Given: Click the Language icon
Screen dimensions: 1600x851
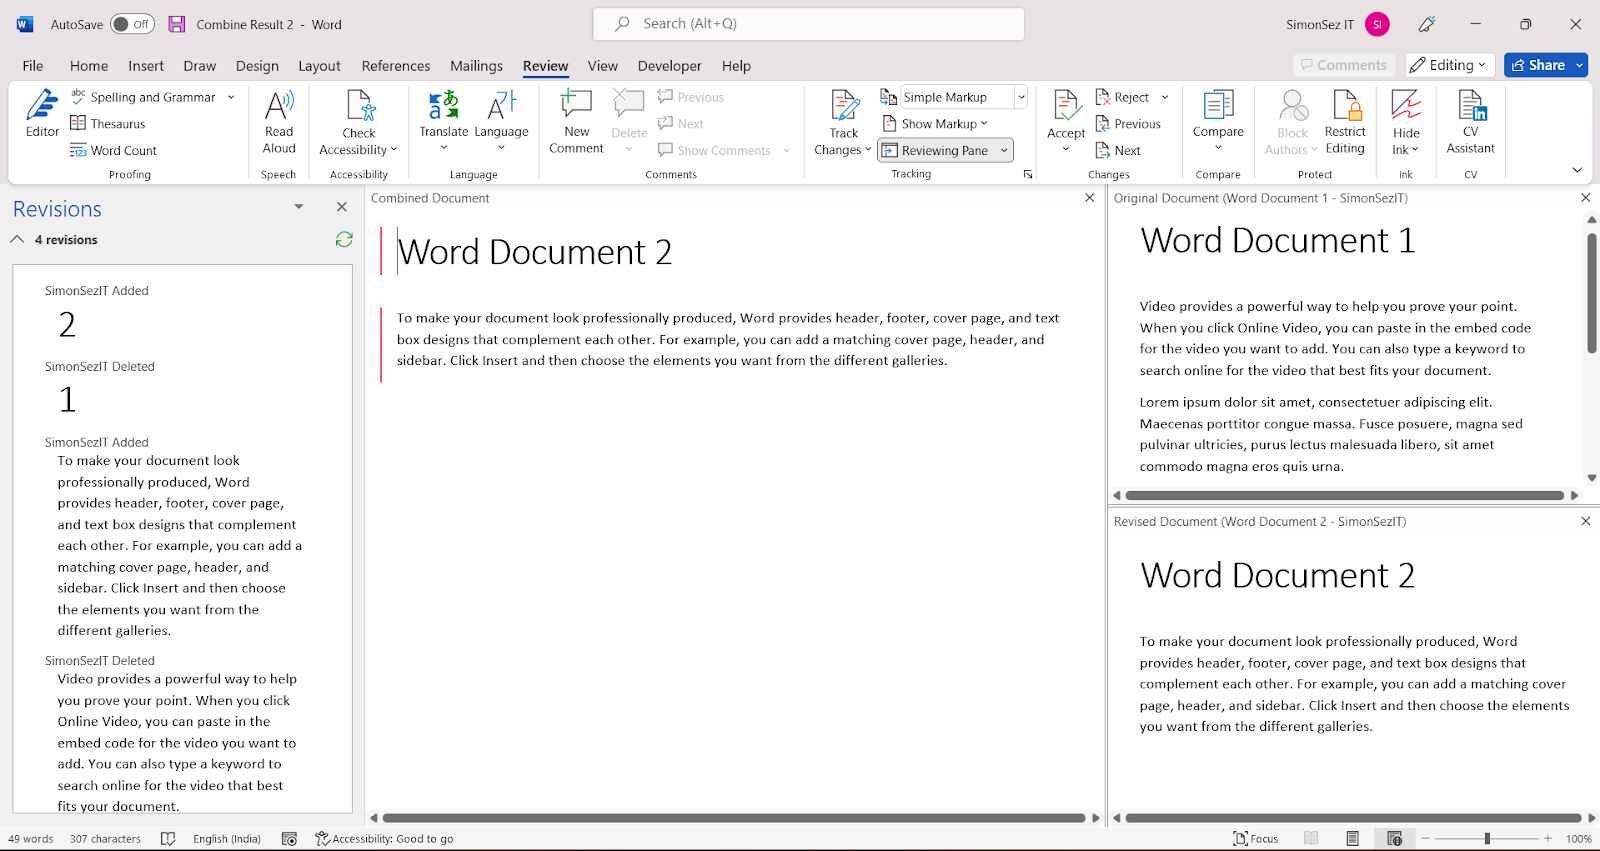Looking at the screenshot, I should pos(501,105).
